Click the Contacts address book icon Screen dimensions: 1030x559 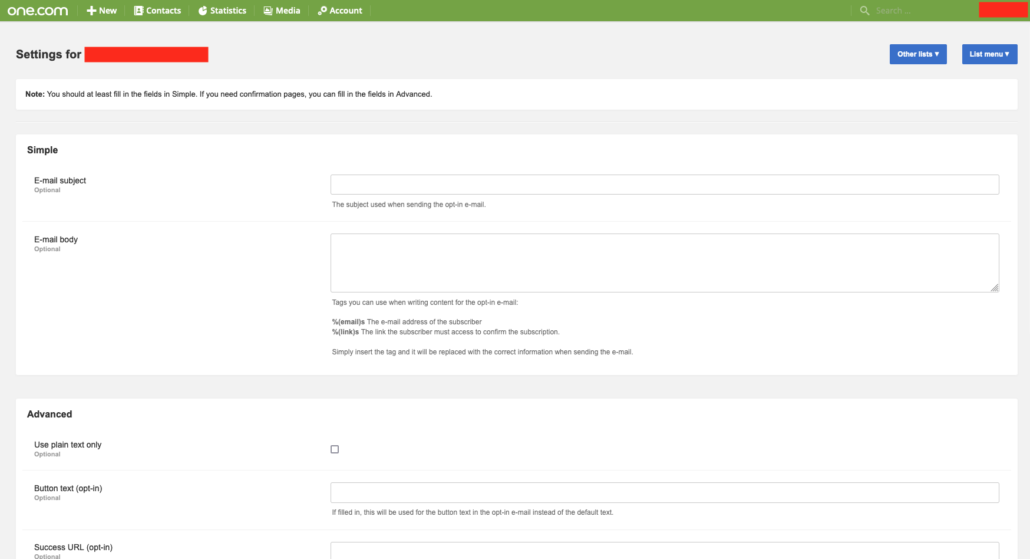[x=139, y=11]
